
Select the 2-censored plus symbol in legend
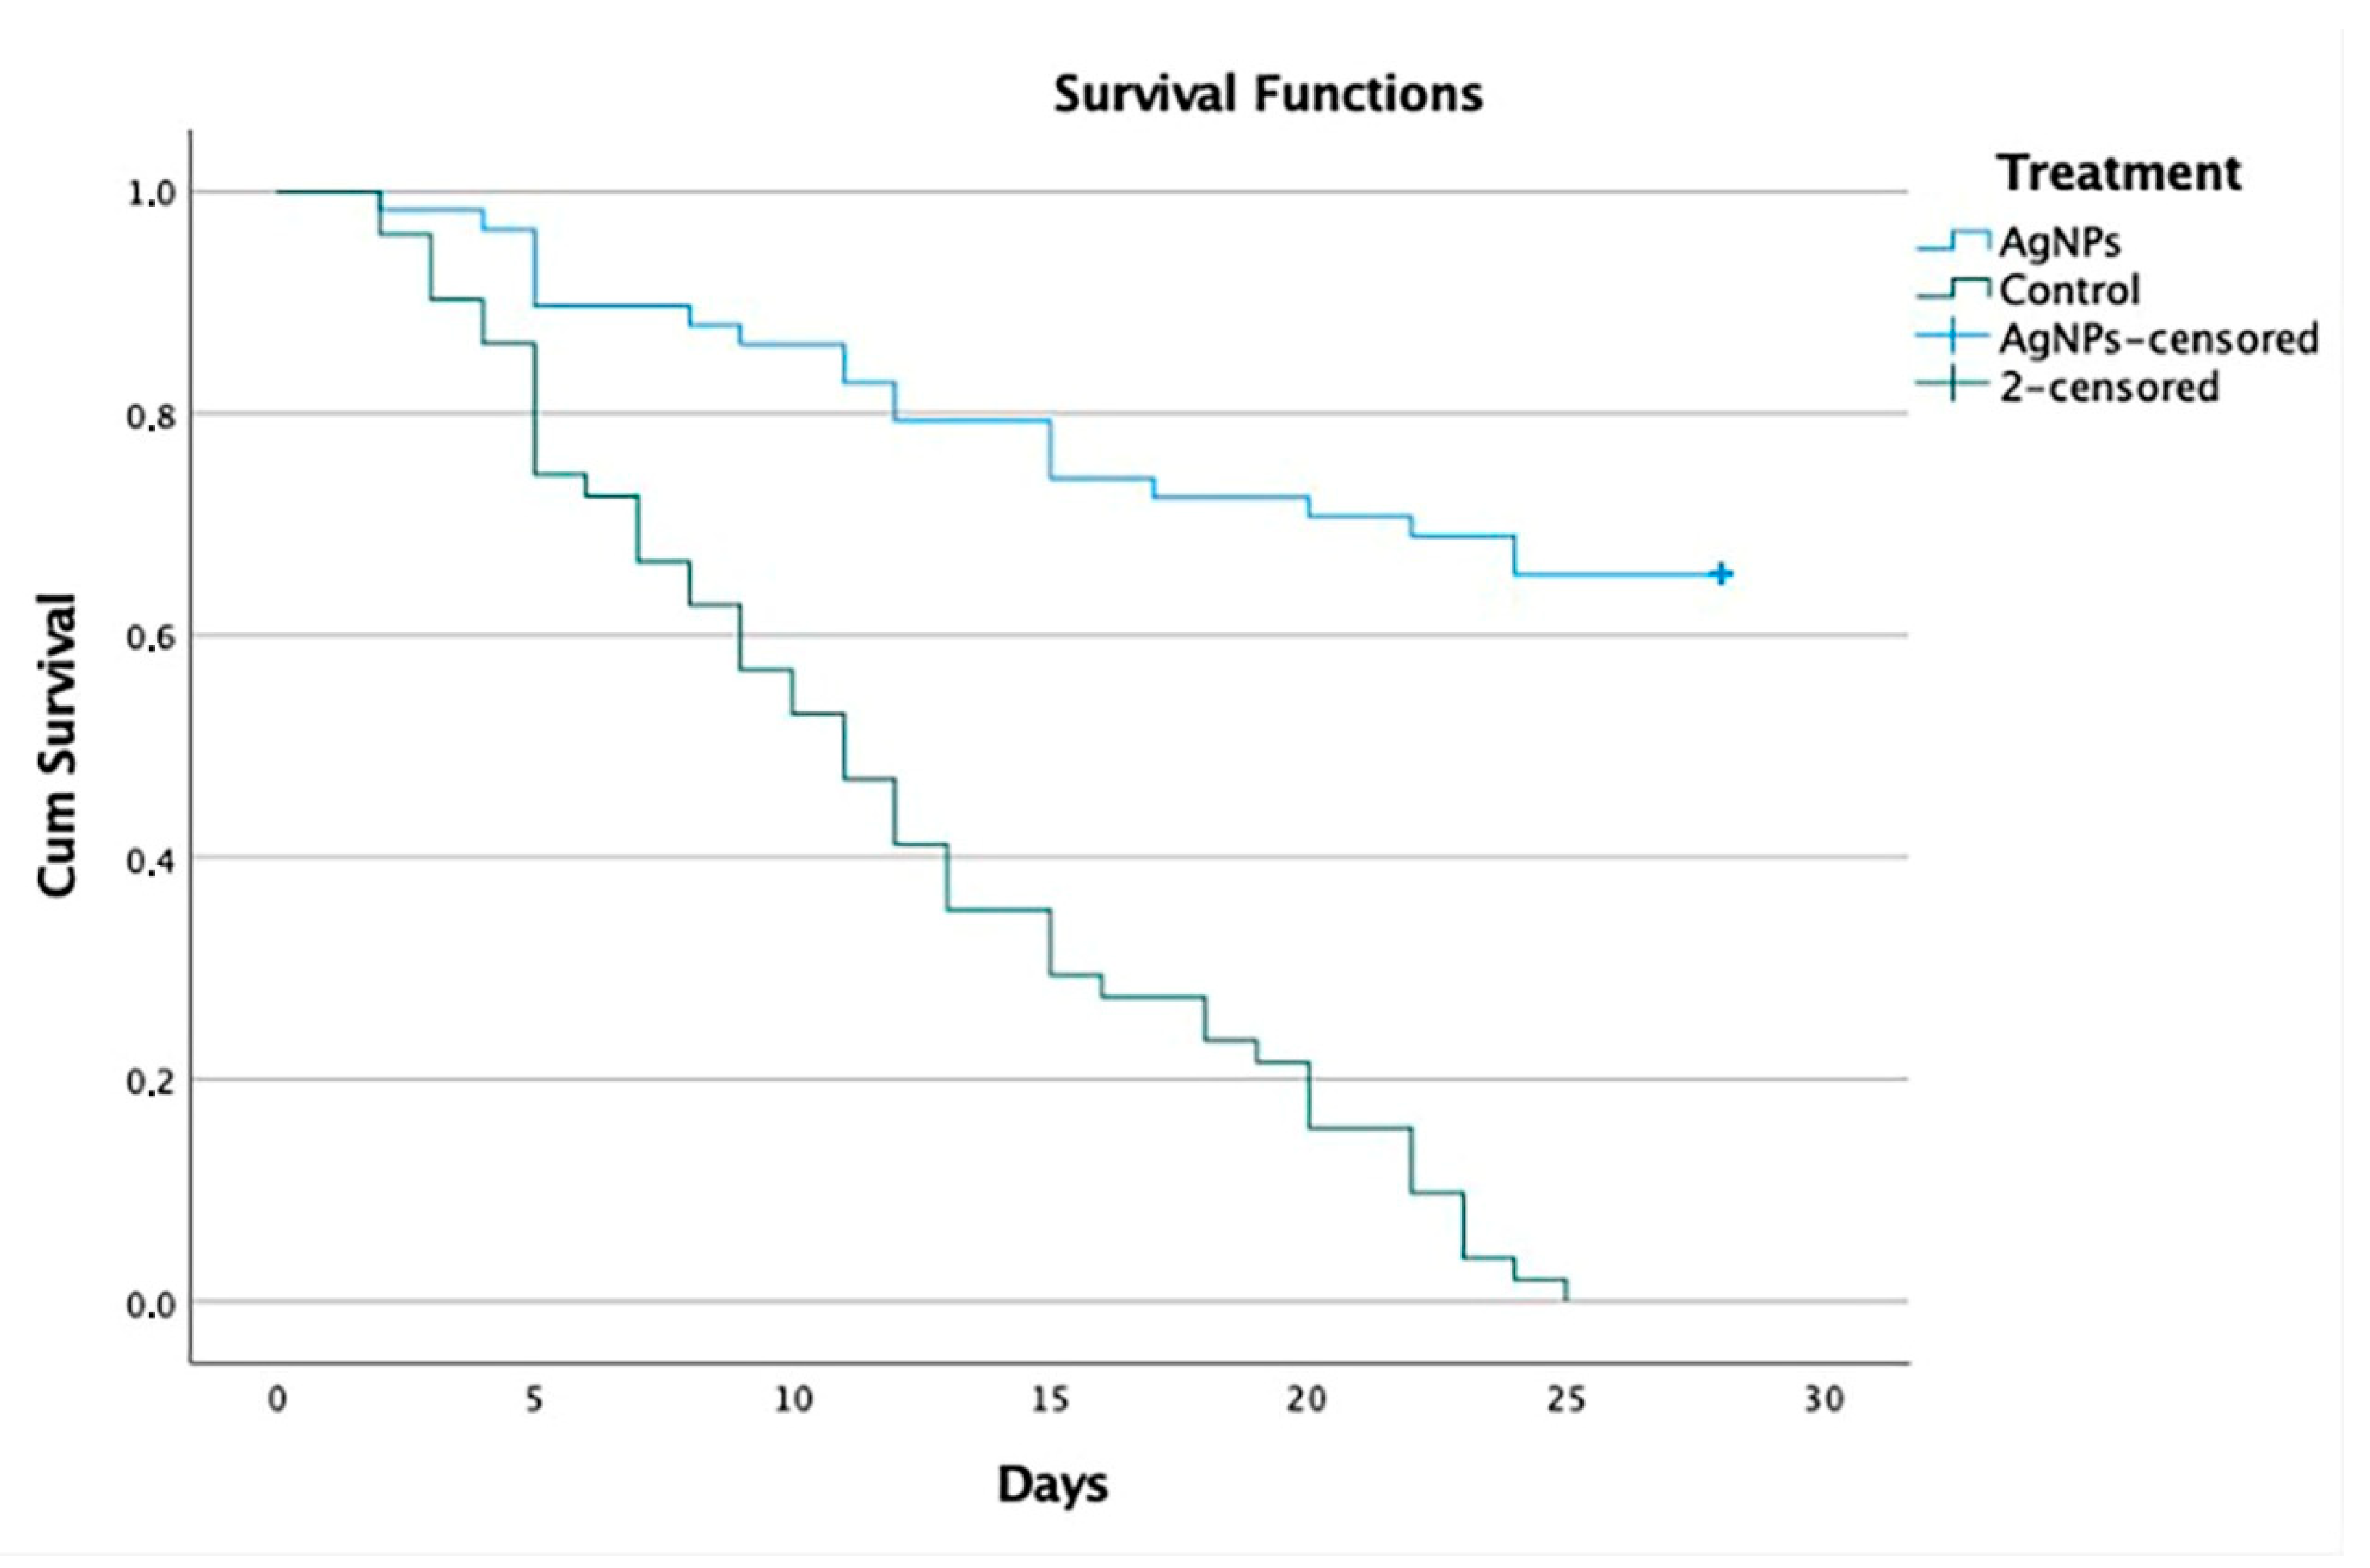tap(1951, 385)
